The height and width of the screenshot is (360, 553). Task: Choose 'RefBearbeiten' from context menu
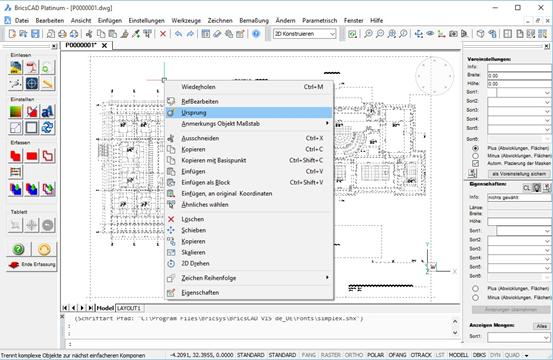(249, 102)
